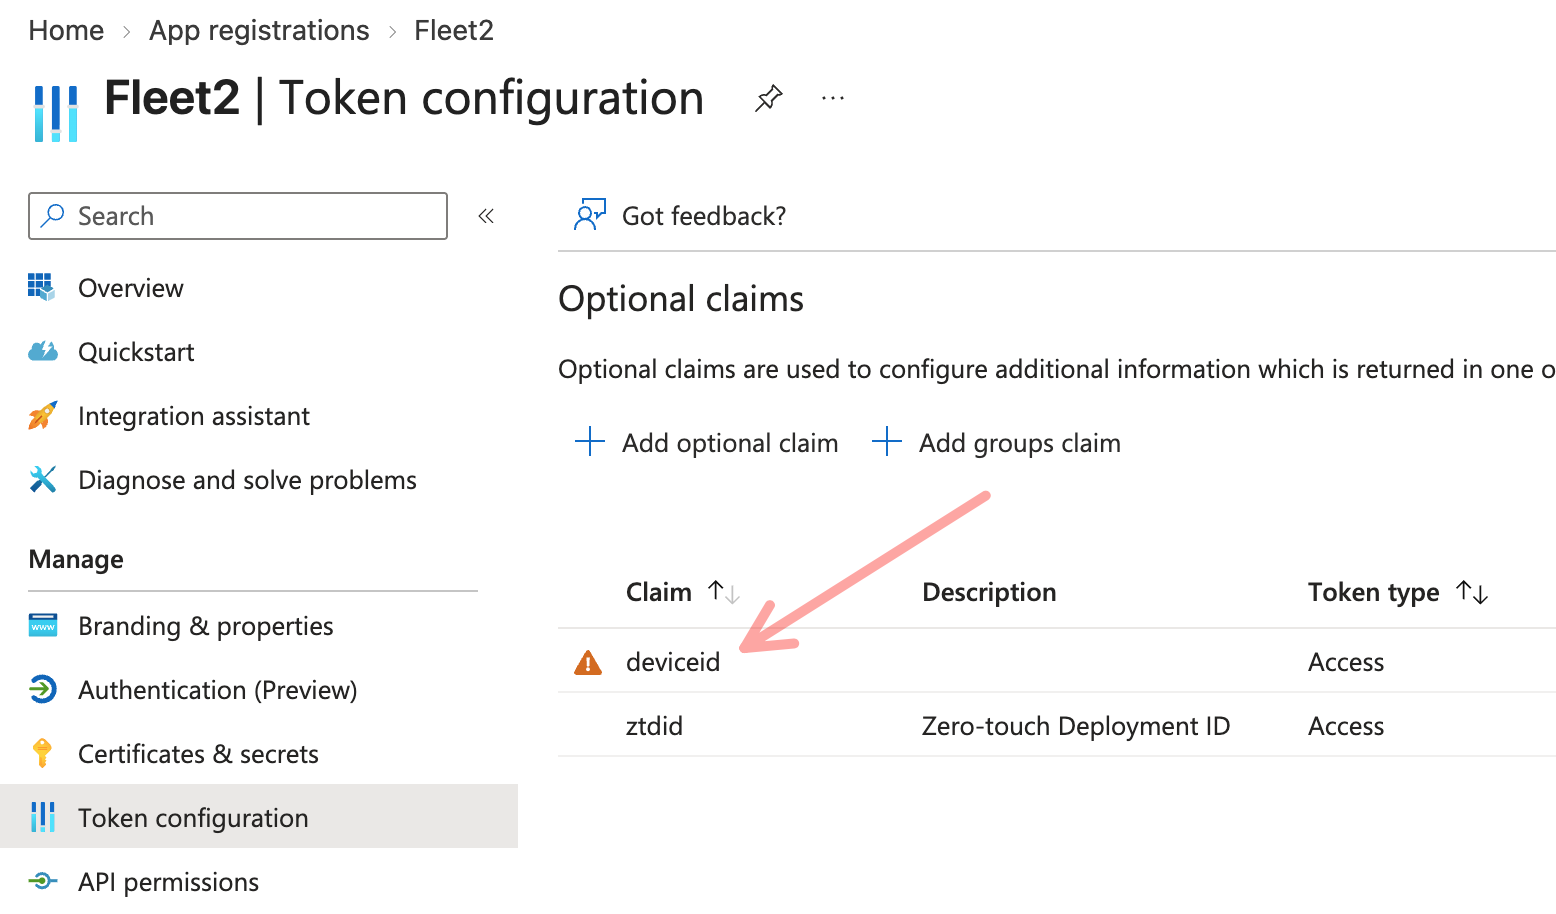This screenshot has width=1556, height=914.
Task: Click the Certificates & secrets key icon
Action: click(42, 753)
